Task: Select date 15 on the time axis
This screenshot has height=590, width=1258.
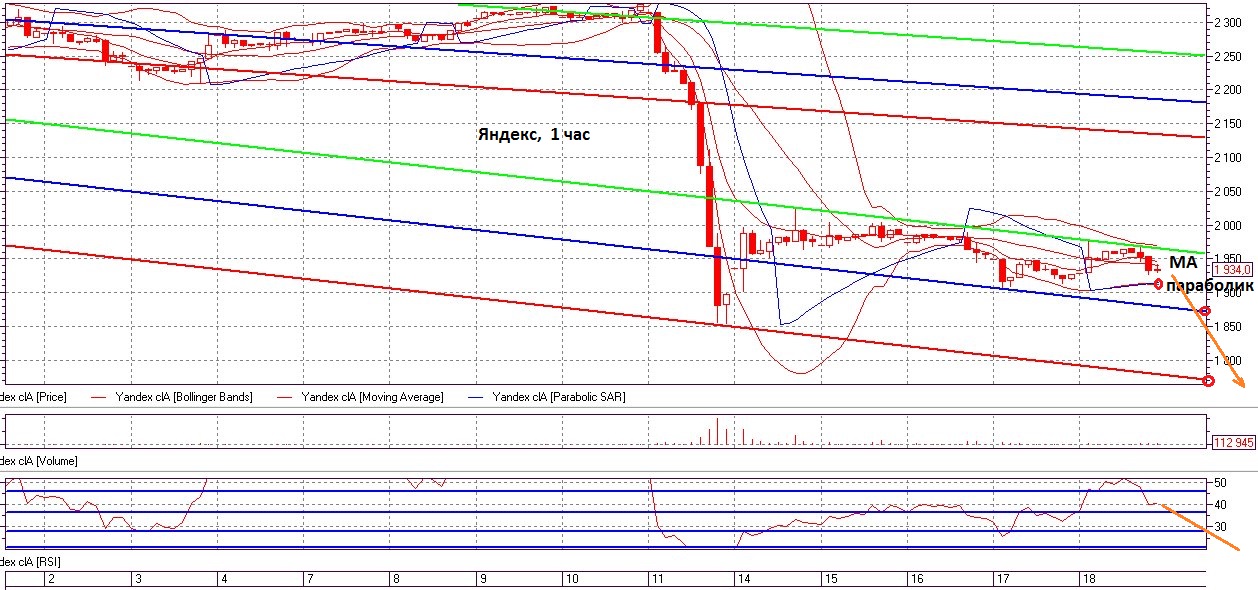Action: (x=830, y=579)
